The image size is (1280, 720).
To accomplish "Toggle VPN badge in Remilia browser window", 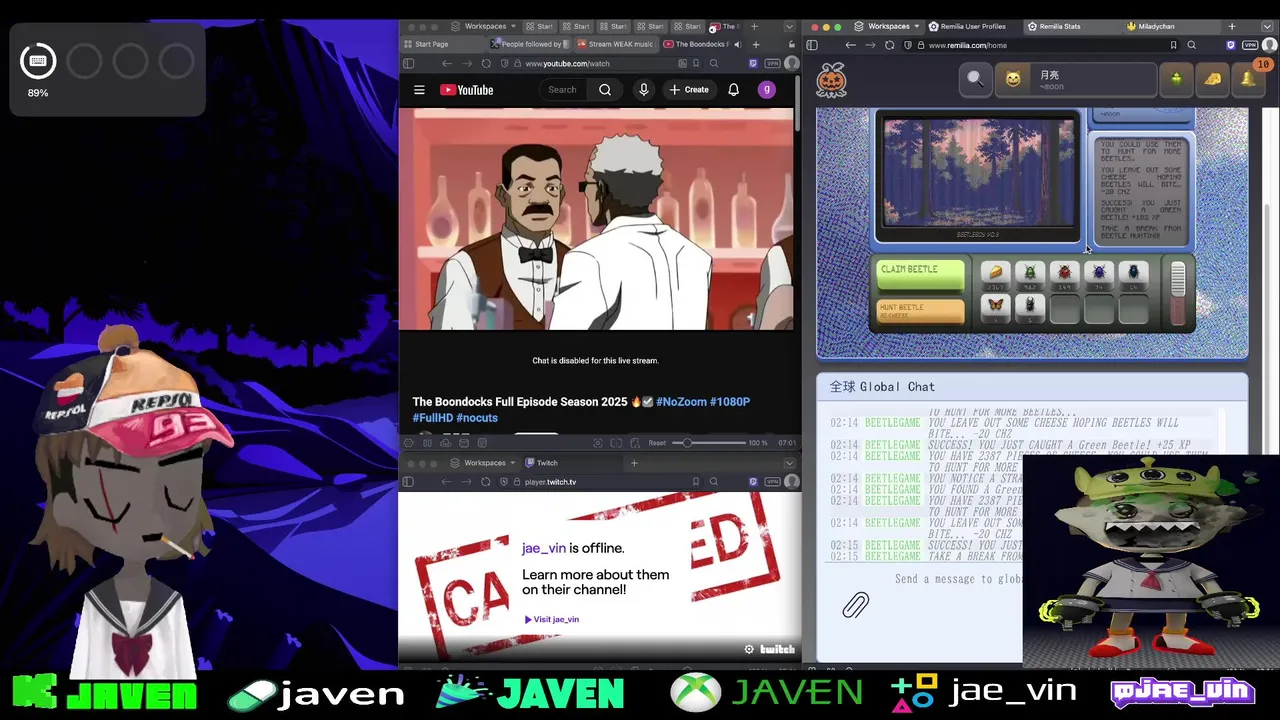I will click(1250, 45).
